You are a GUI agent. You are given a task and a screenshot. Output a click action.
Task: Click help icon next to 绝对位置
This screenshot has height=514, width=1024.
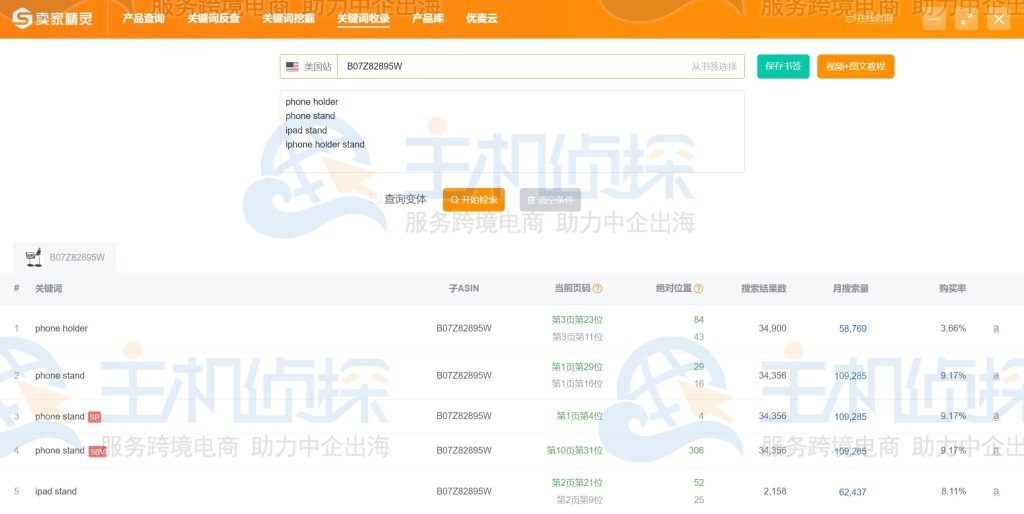tap(698, 289)
